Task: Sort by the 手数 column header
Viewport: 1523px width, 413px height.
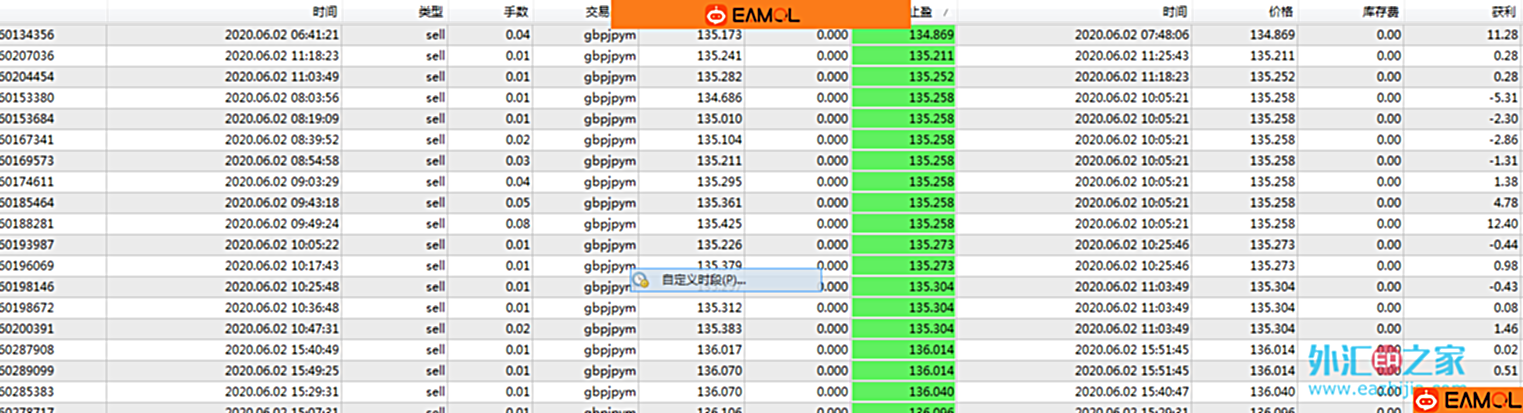Action: 517,12
